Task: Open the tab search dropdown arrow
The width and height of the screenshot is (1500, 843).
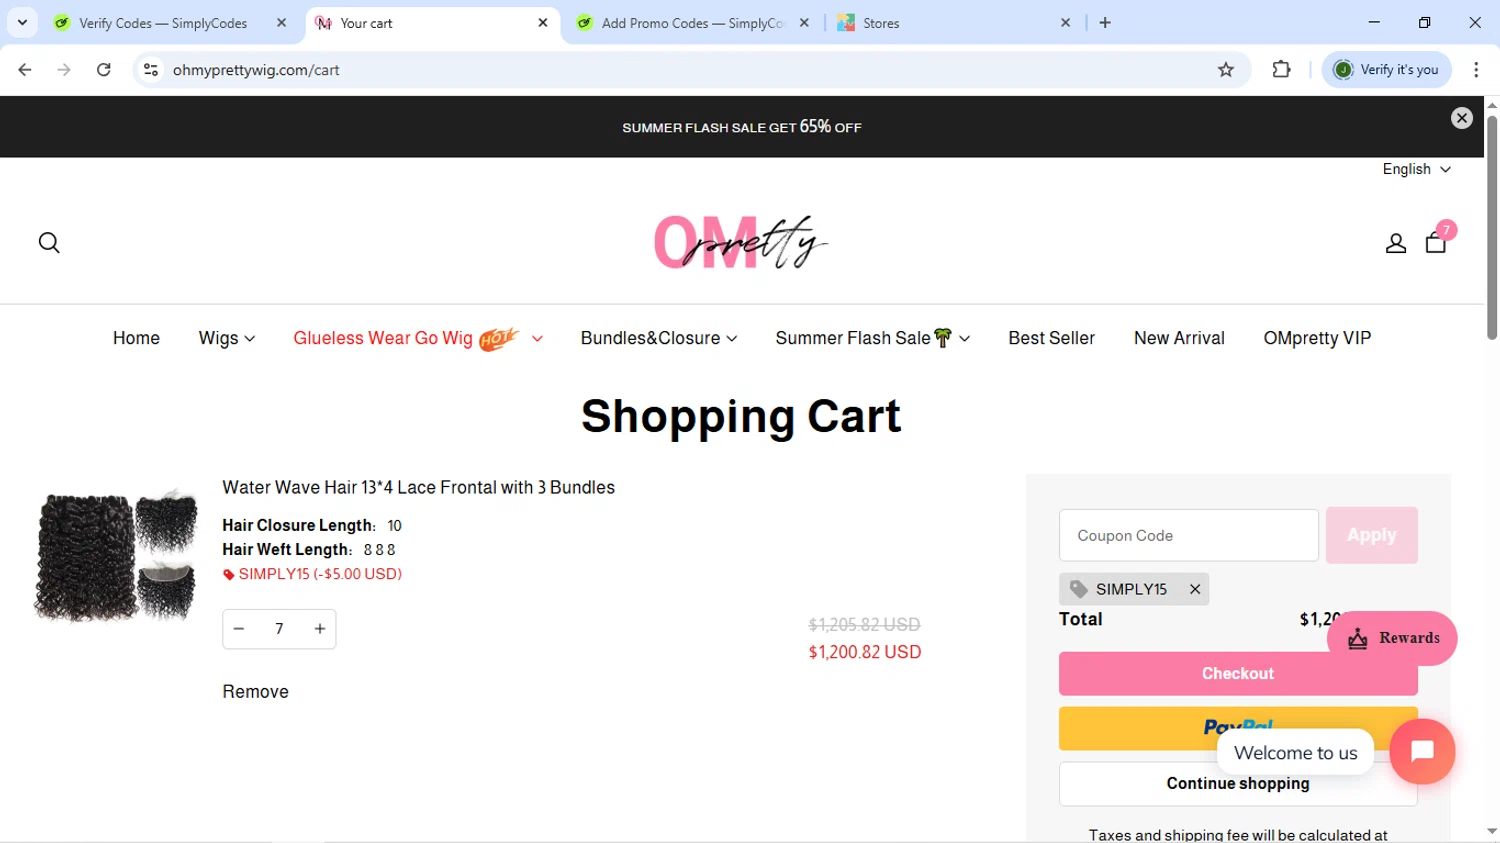Action: click(x=22, y=23)
